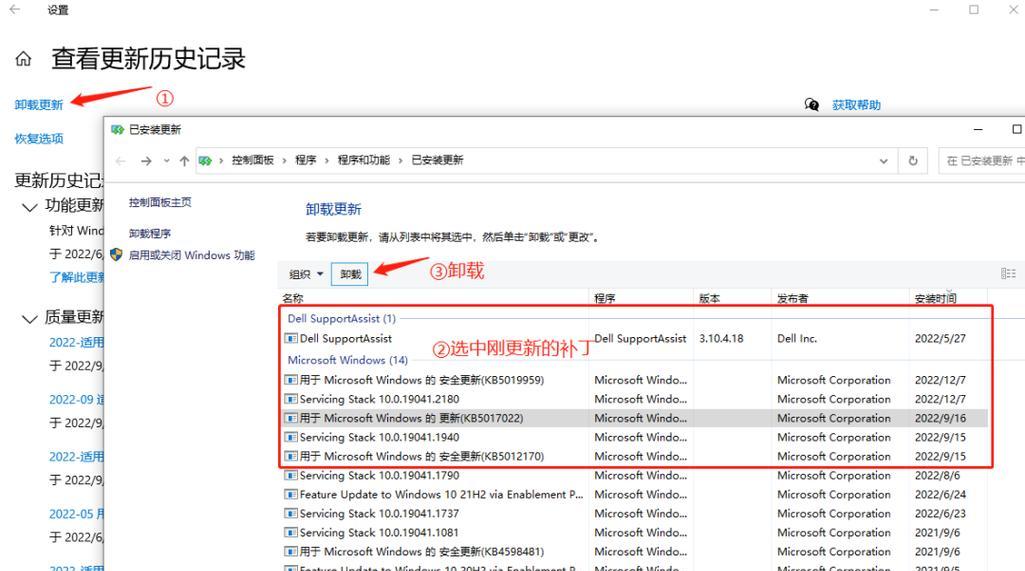Sort by 名称 column header
1025x571 pixels.
pyautogui.click(x=293, y=298)
